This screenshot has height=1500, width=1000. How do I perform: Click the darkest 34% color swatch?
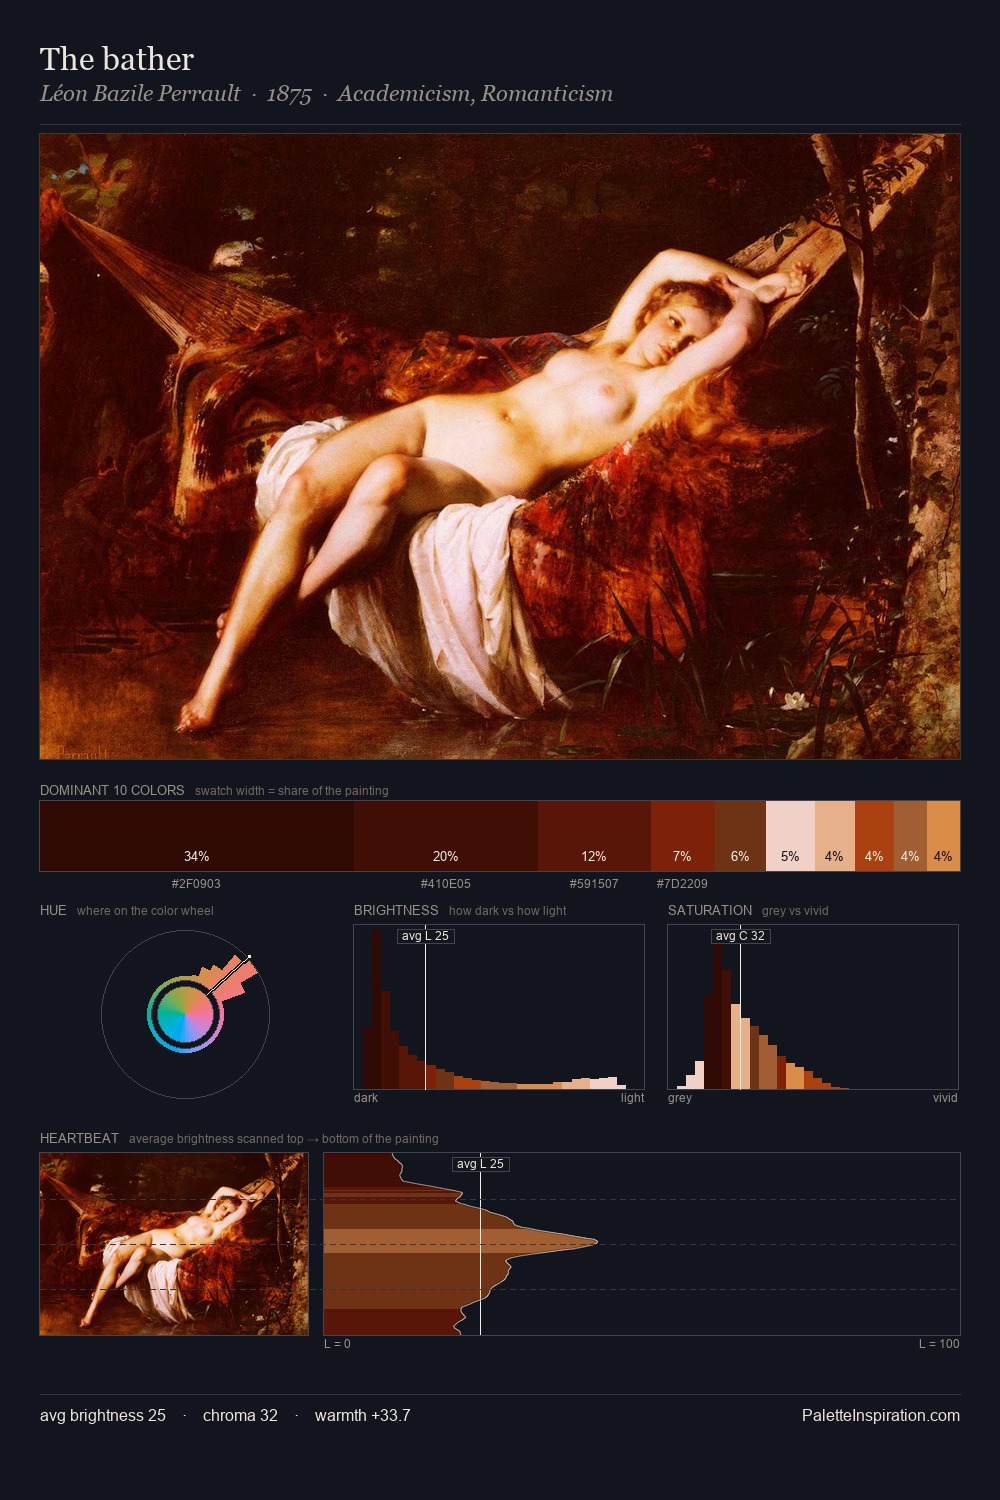[x=197, y=836]
